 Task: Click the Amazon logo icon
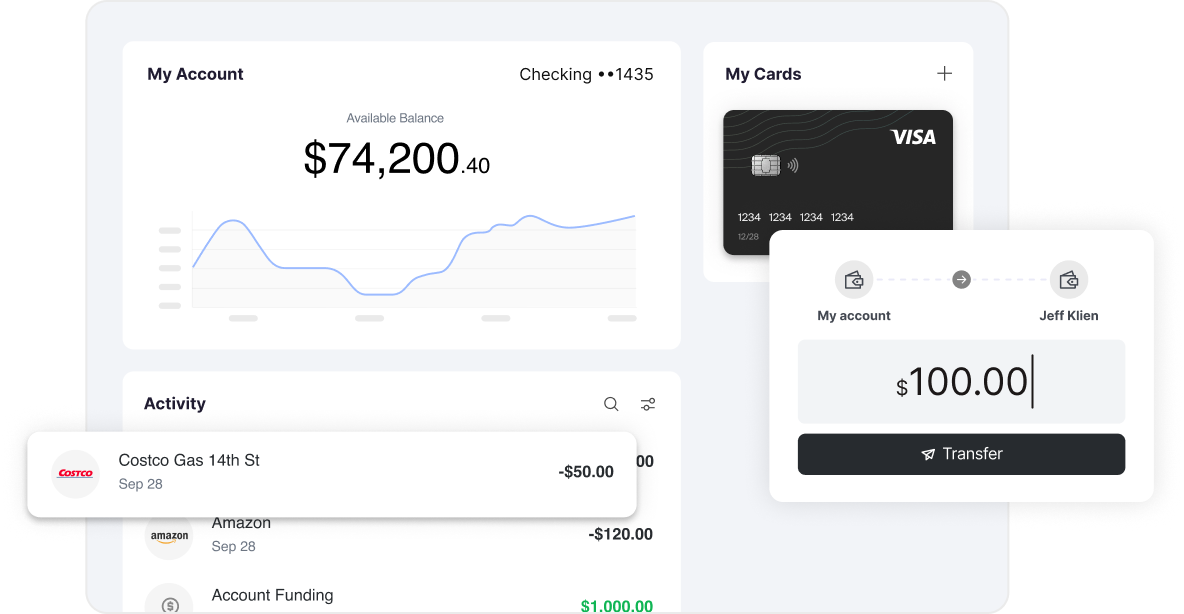[169, 536]
